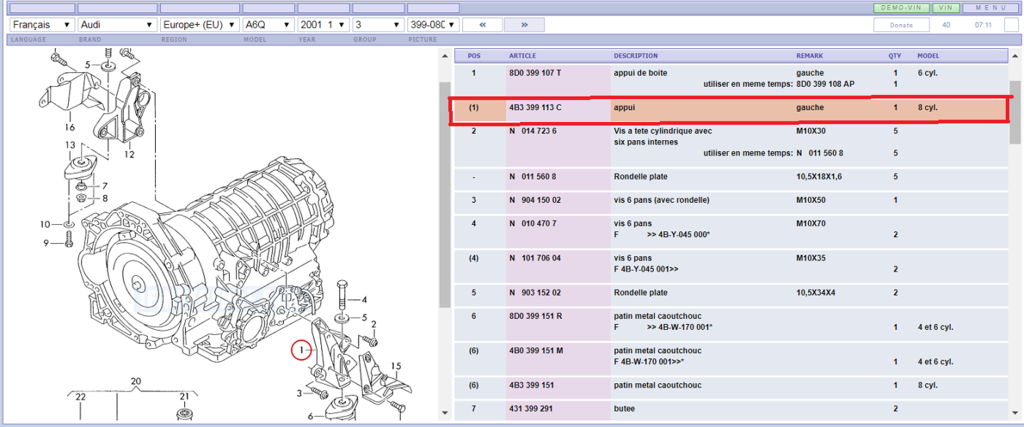Click the VIN button
1024x427 pixels.
[945, 7]
